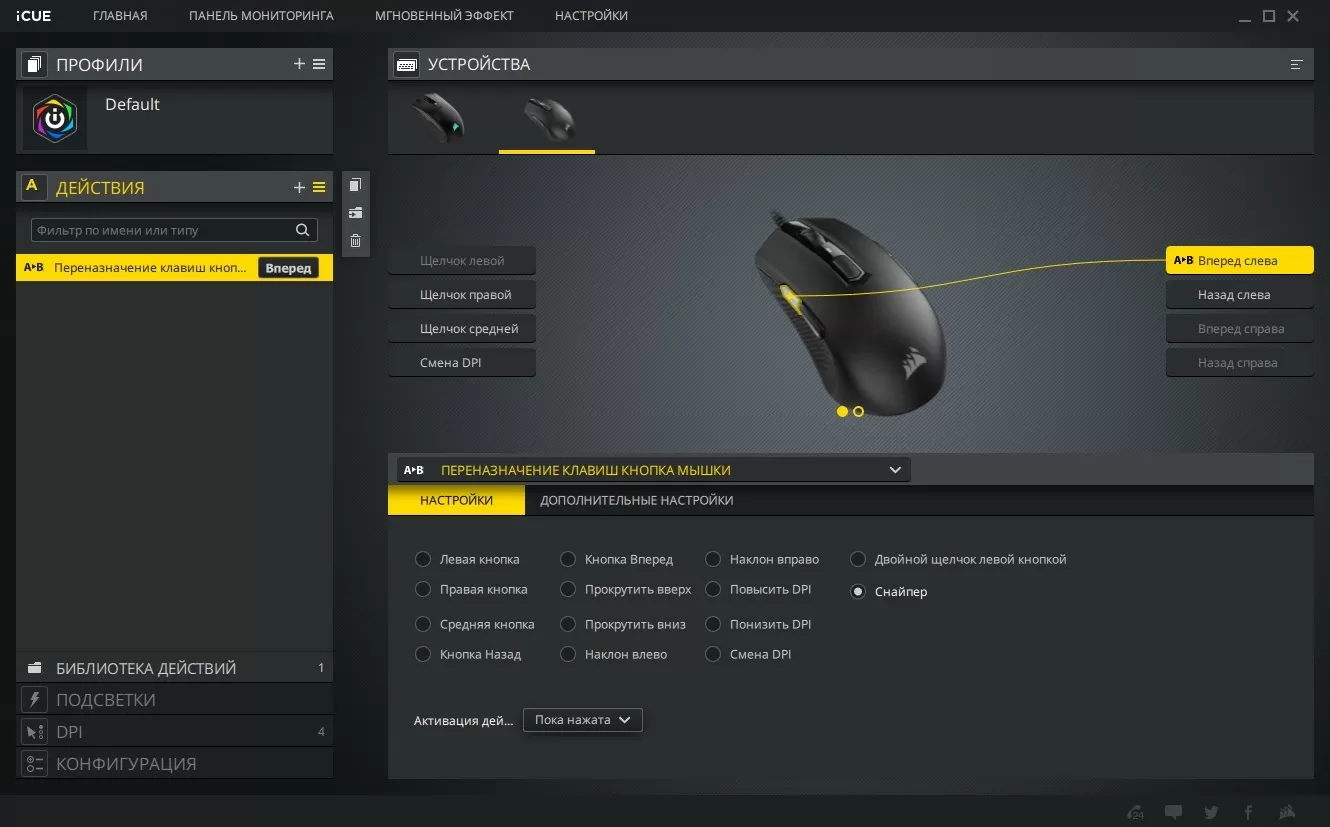Viewport: 1330px width, 827px height.
Task: Click the plus icon in Профили header
Action: coord(299,64)
